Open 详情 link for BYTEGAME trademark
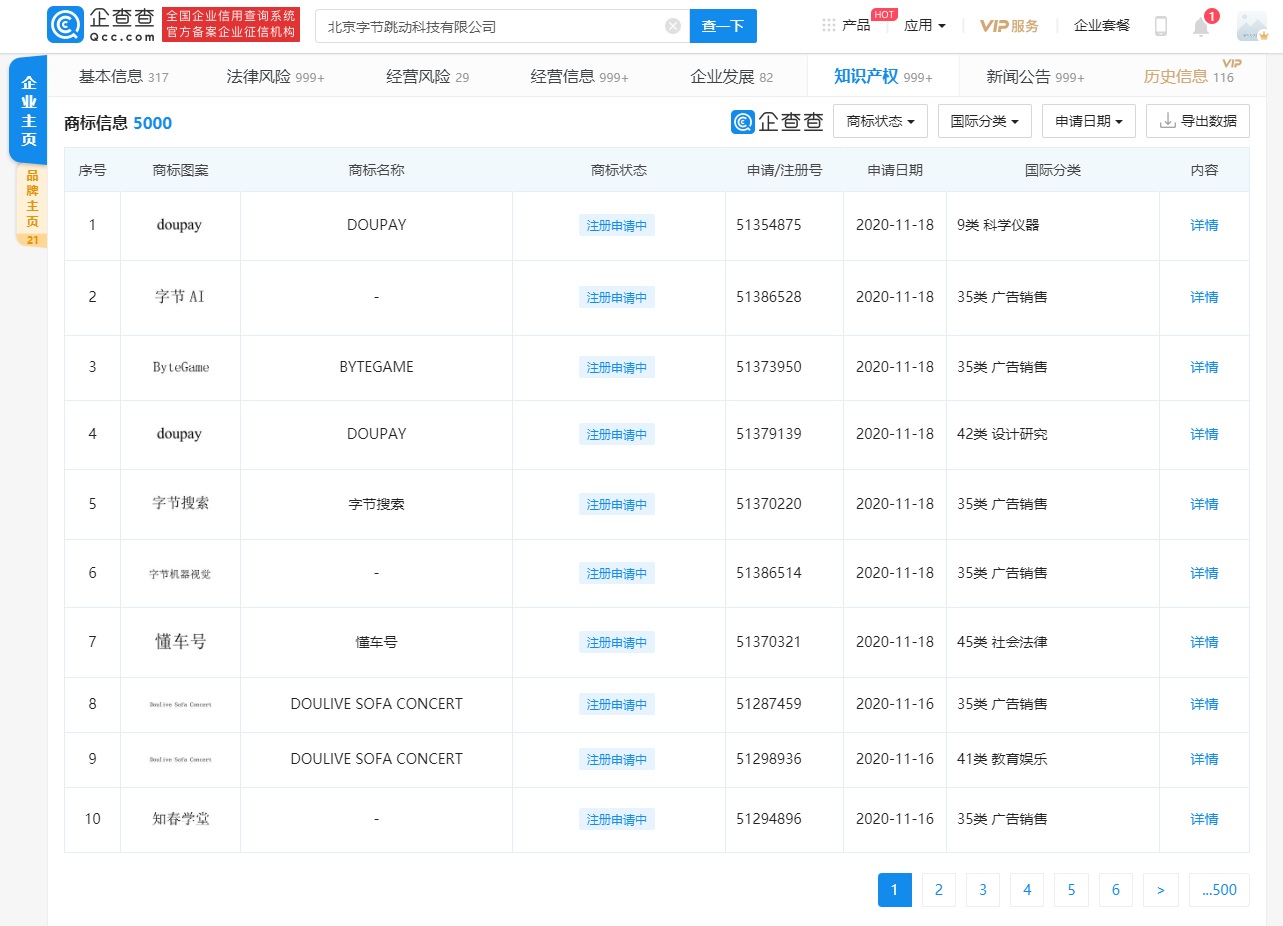 coord(1204,367)
